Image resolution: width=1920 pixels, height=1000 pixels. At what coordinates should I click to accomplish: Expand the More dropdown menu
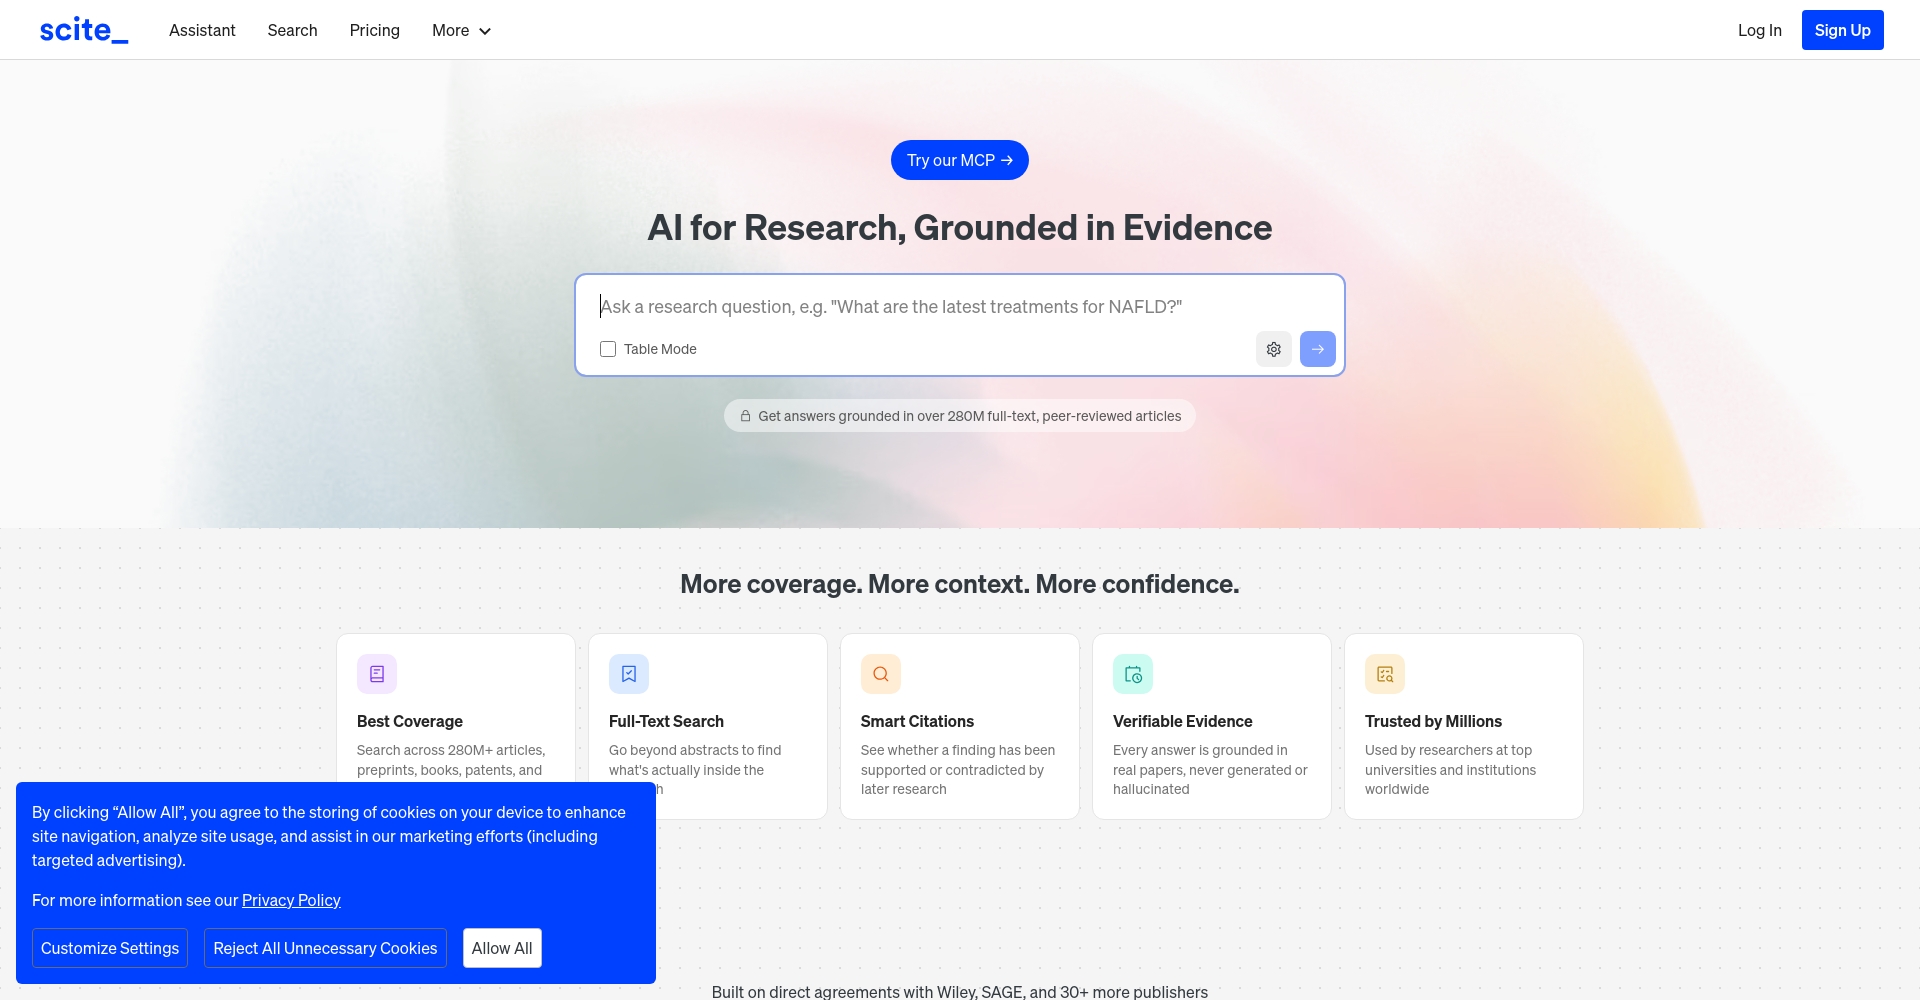pyautogui.click(x=461, y=31)
